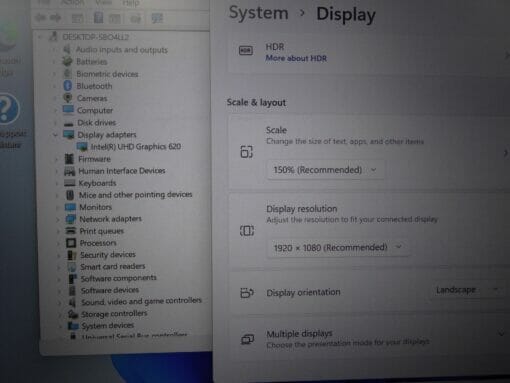Open the Scale row's right chevron
This screenshot has width=510, height=383.
(x=506, y=153)
